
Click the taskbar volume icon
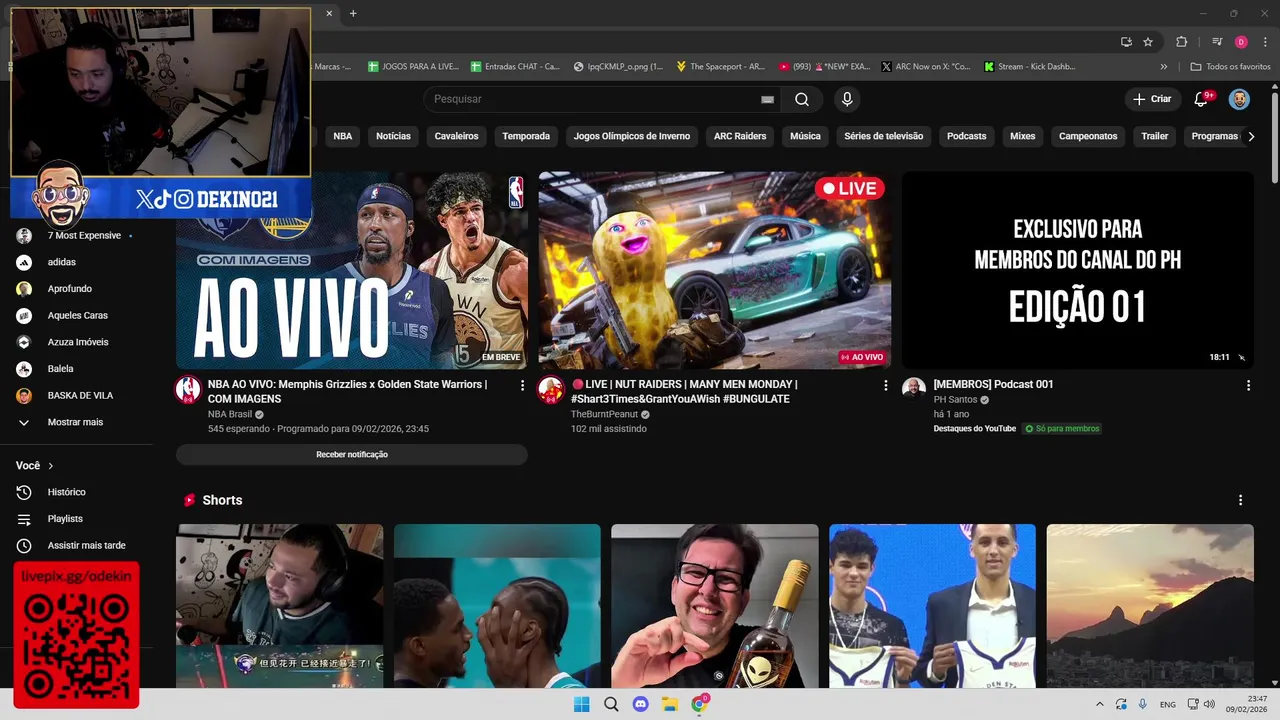point(1209,704)
